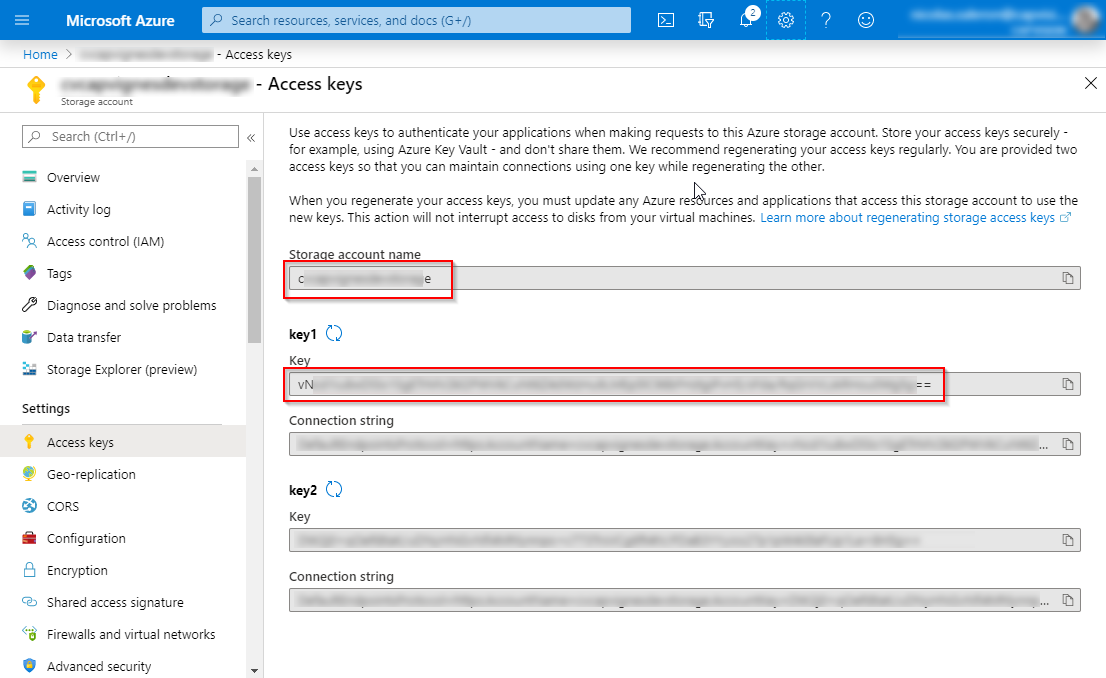
Task: Click the top search resources field
Action: [x=416, y=20]
